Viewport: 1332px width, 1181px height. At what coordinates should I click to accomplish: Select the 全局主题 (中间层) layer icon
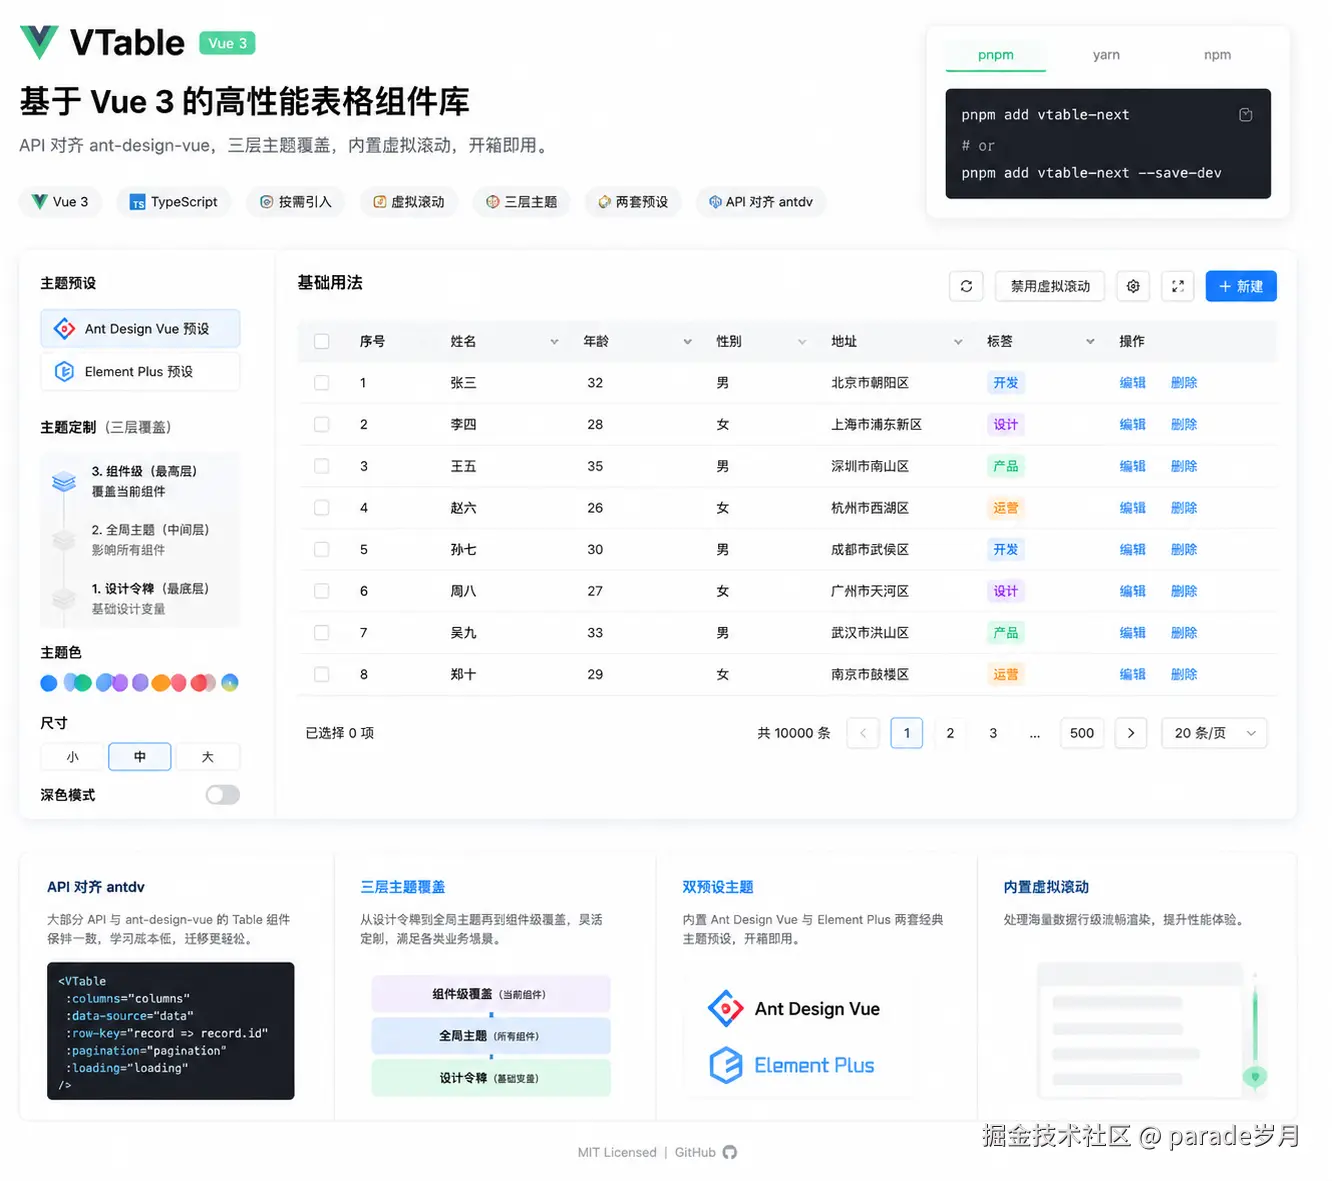coord(64,540)
